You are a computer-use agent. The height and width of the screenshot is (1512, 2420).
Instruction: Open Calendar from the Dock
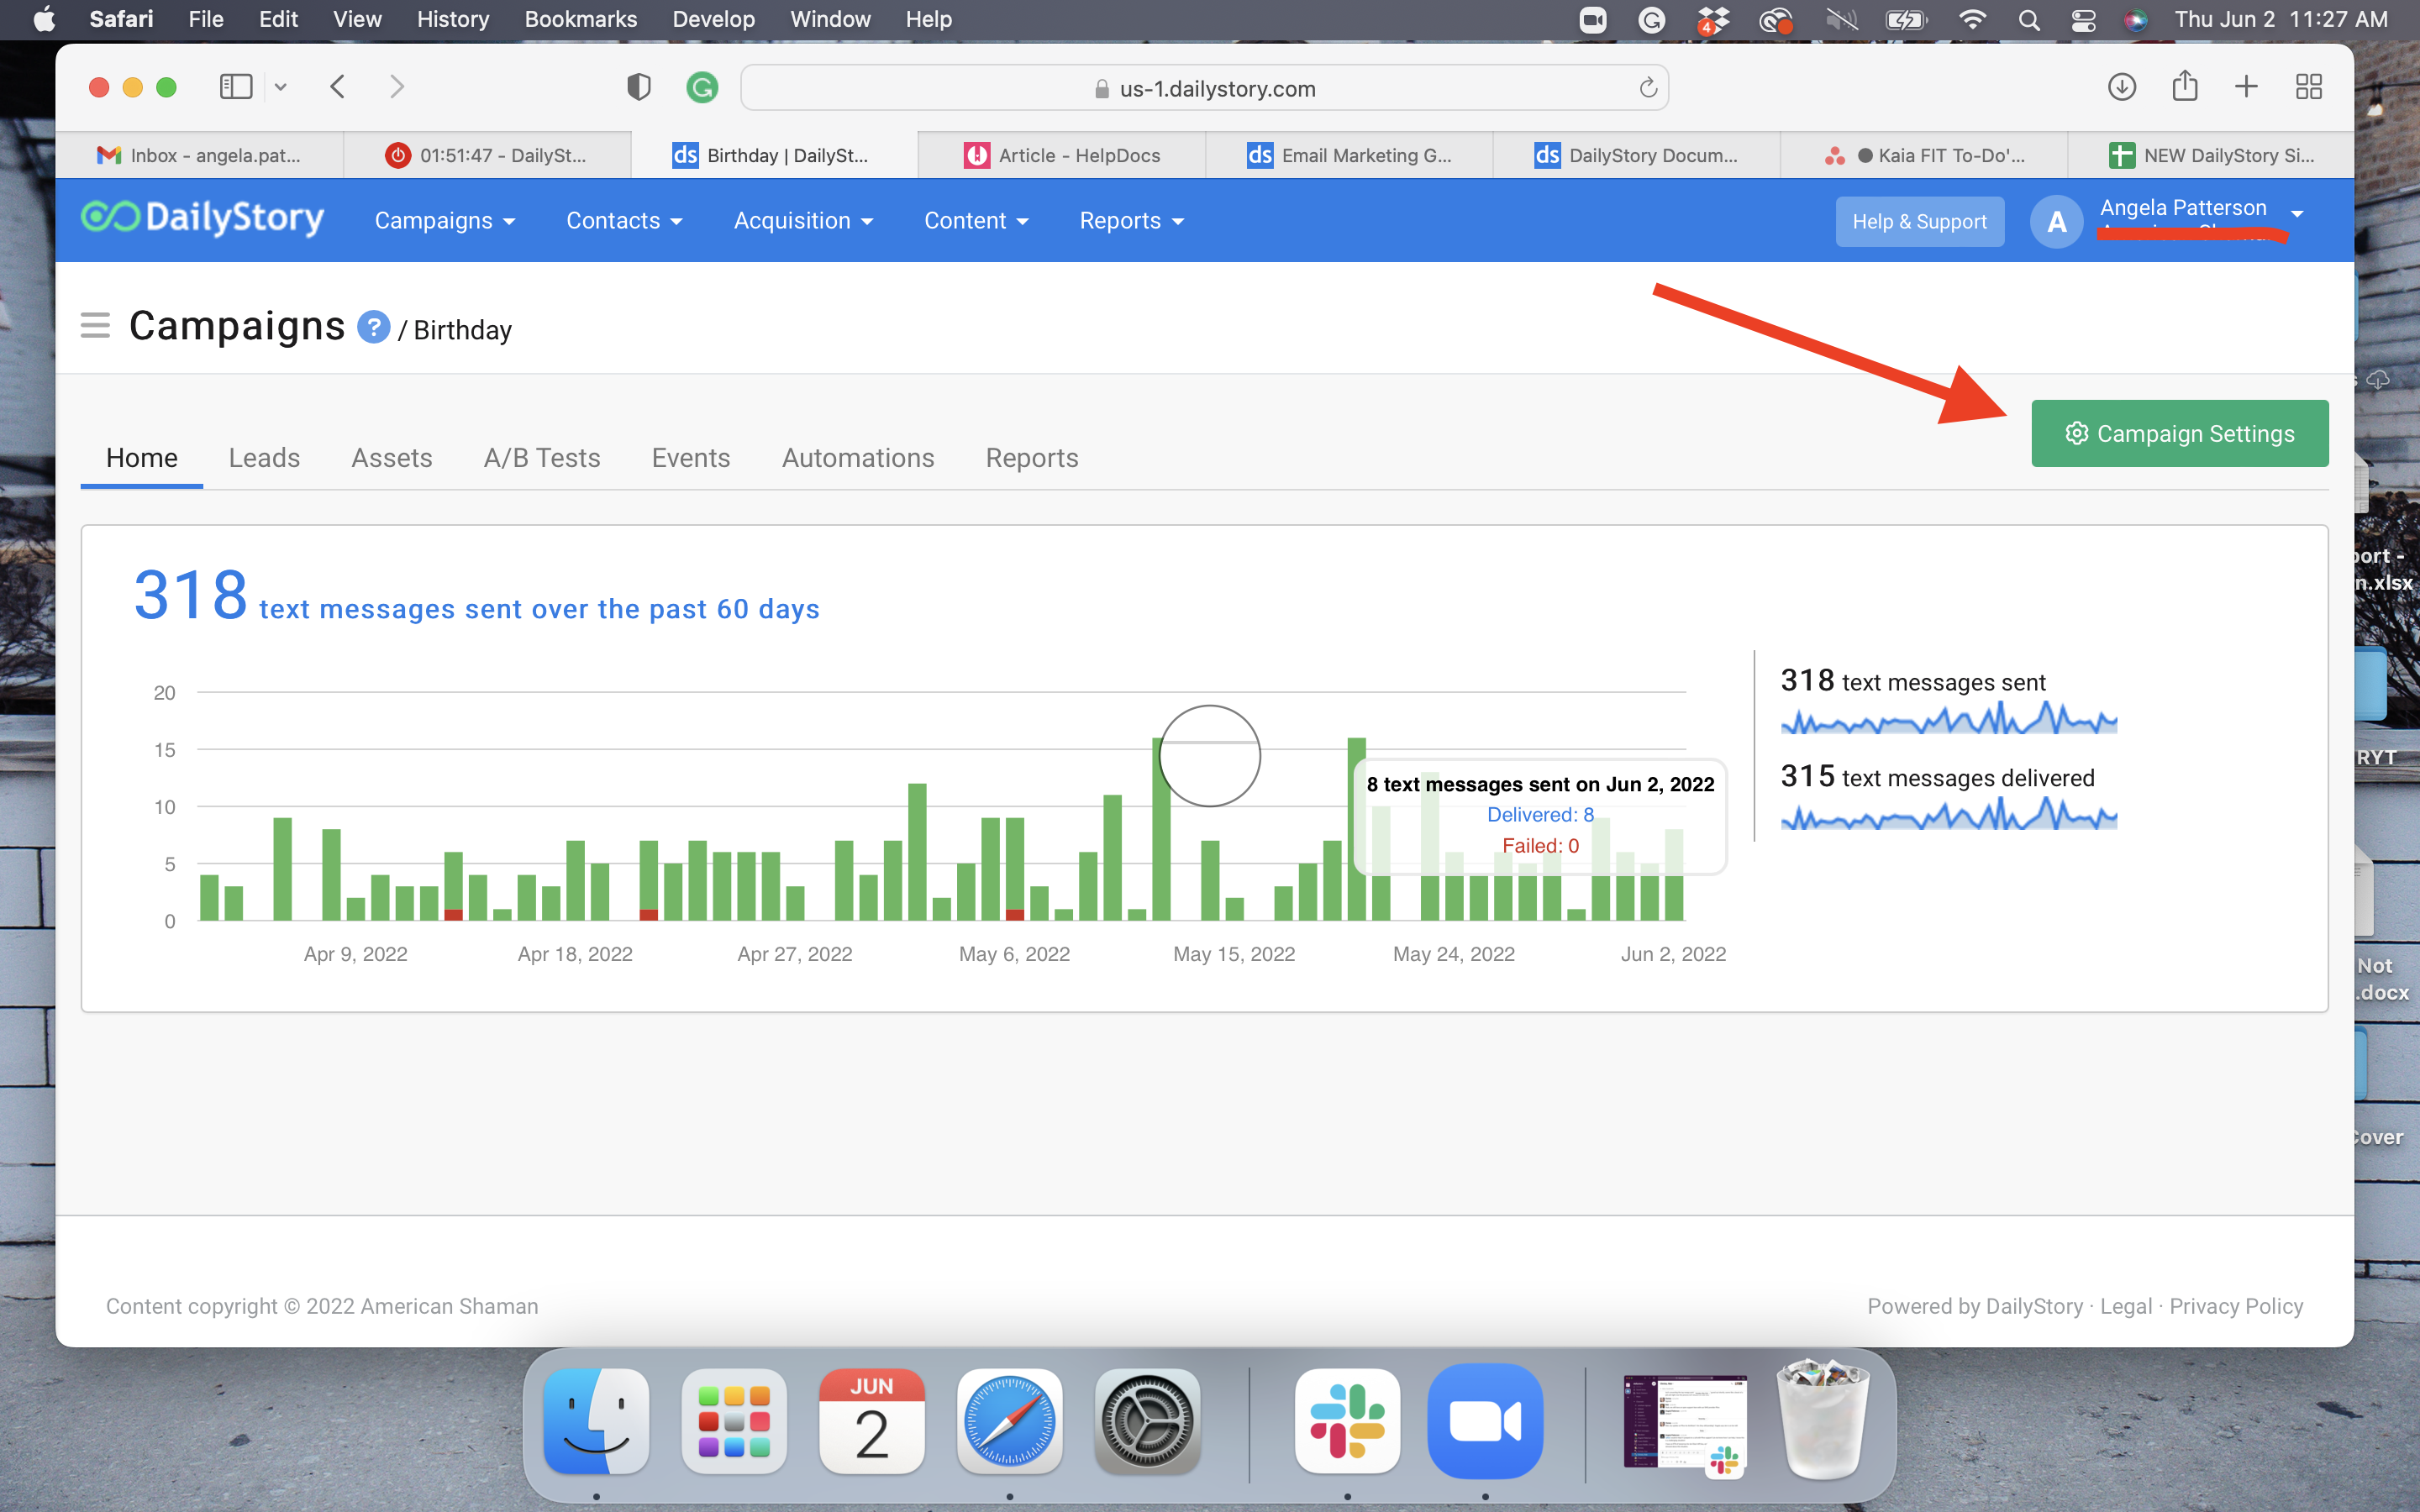[x=871, y=1422]
